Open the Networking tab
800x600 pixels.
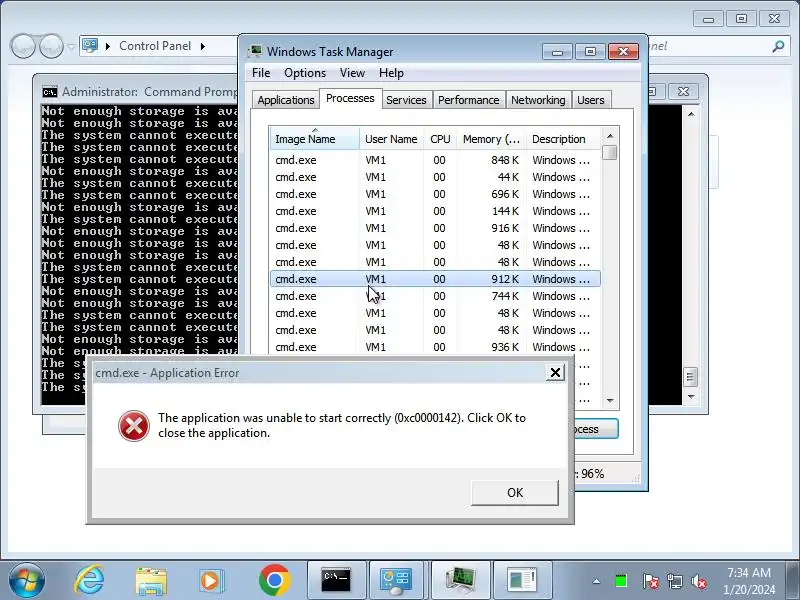pyautogui.click(x=538, y=100)
